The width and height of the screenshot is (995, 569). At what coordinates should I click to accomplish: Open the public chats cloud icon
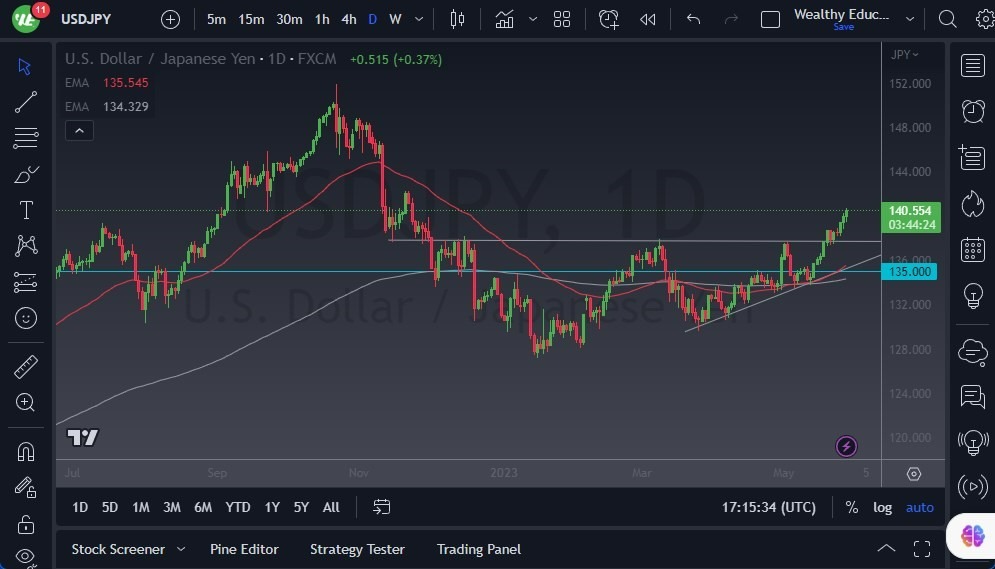tap(973, 352)
